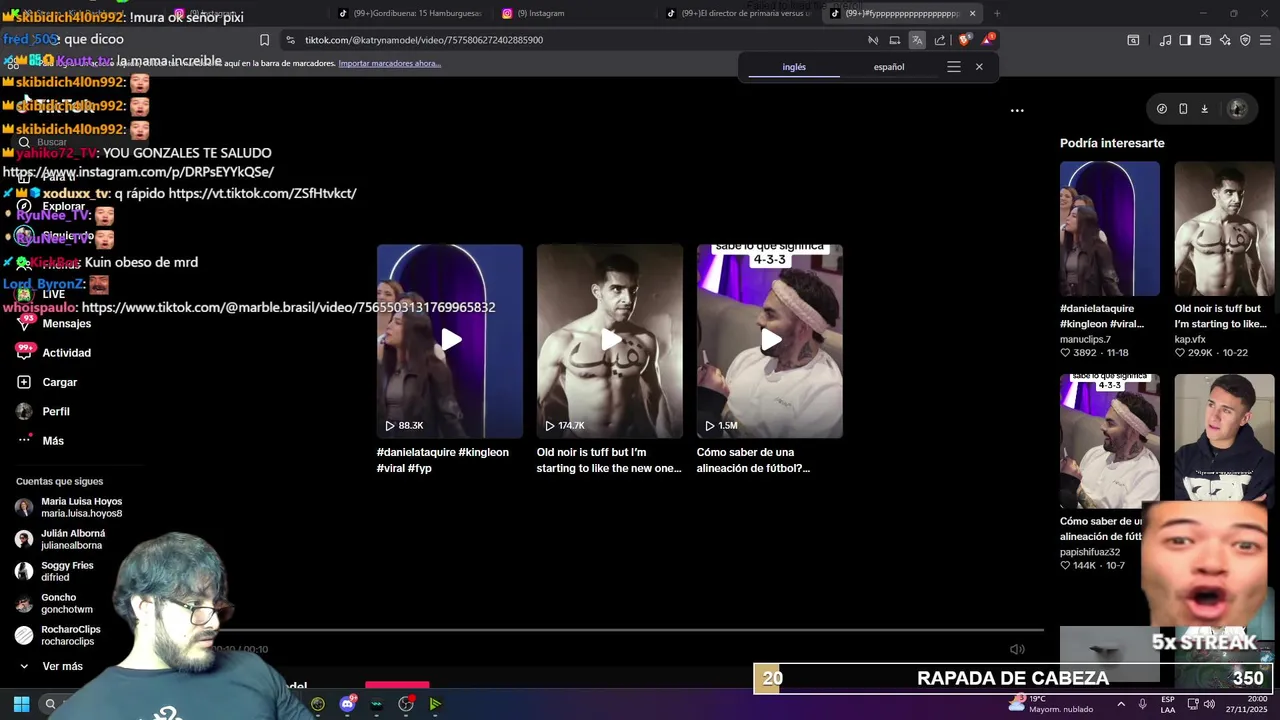
Task: Click the Buscar search field
Action: tap(80, 142)
